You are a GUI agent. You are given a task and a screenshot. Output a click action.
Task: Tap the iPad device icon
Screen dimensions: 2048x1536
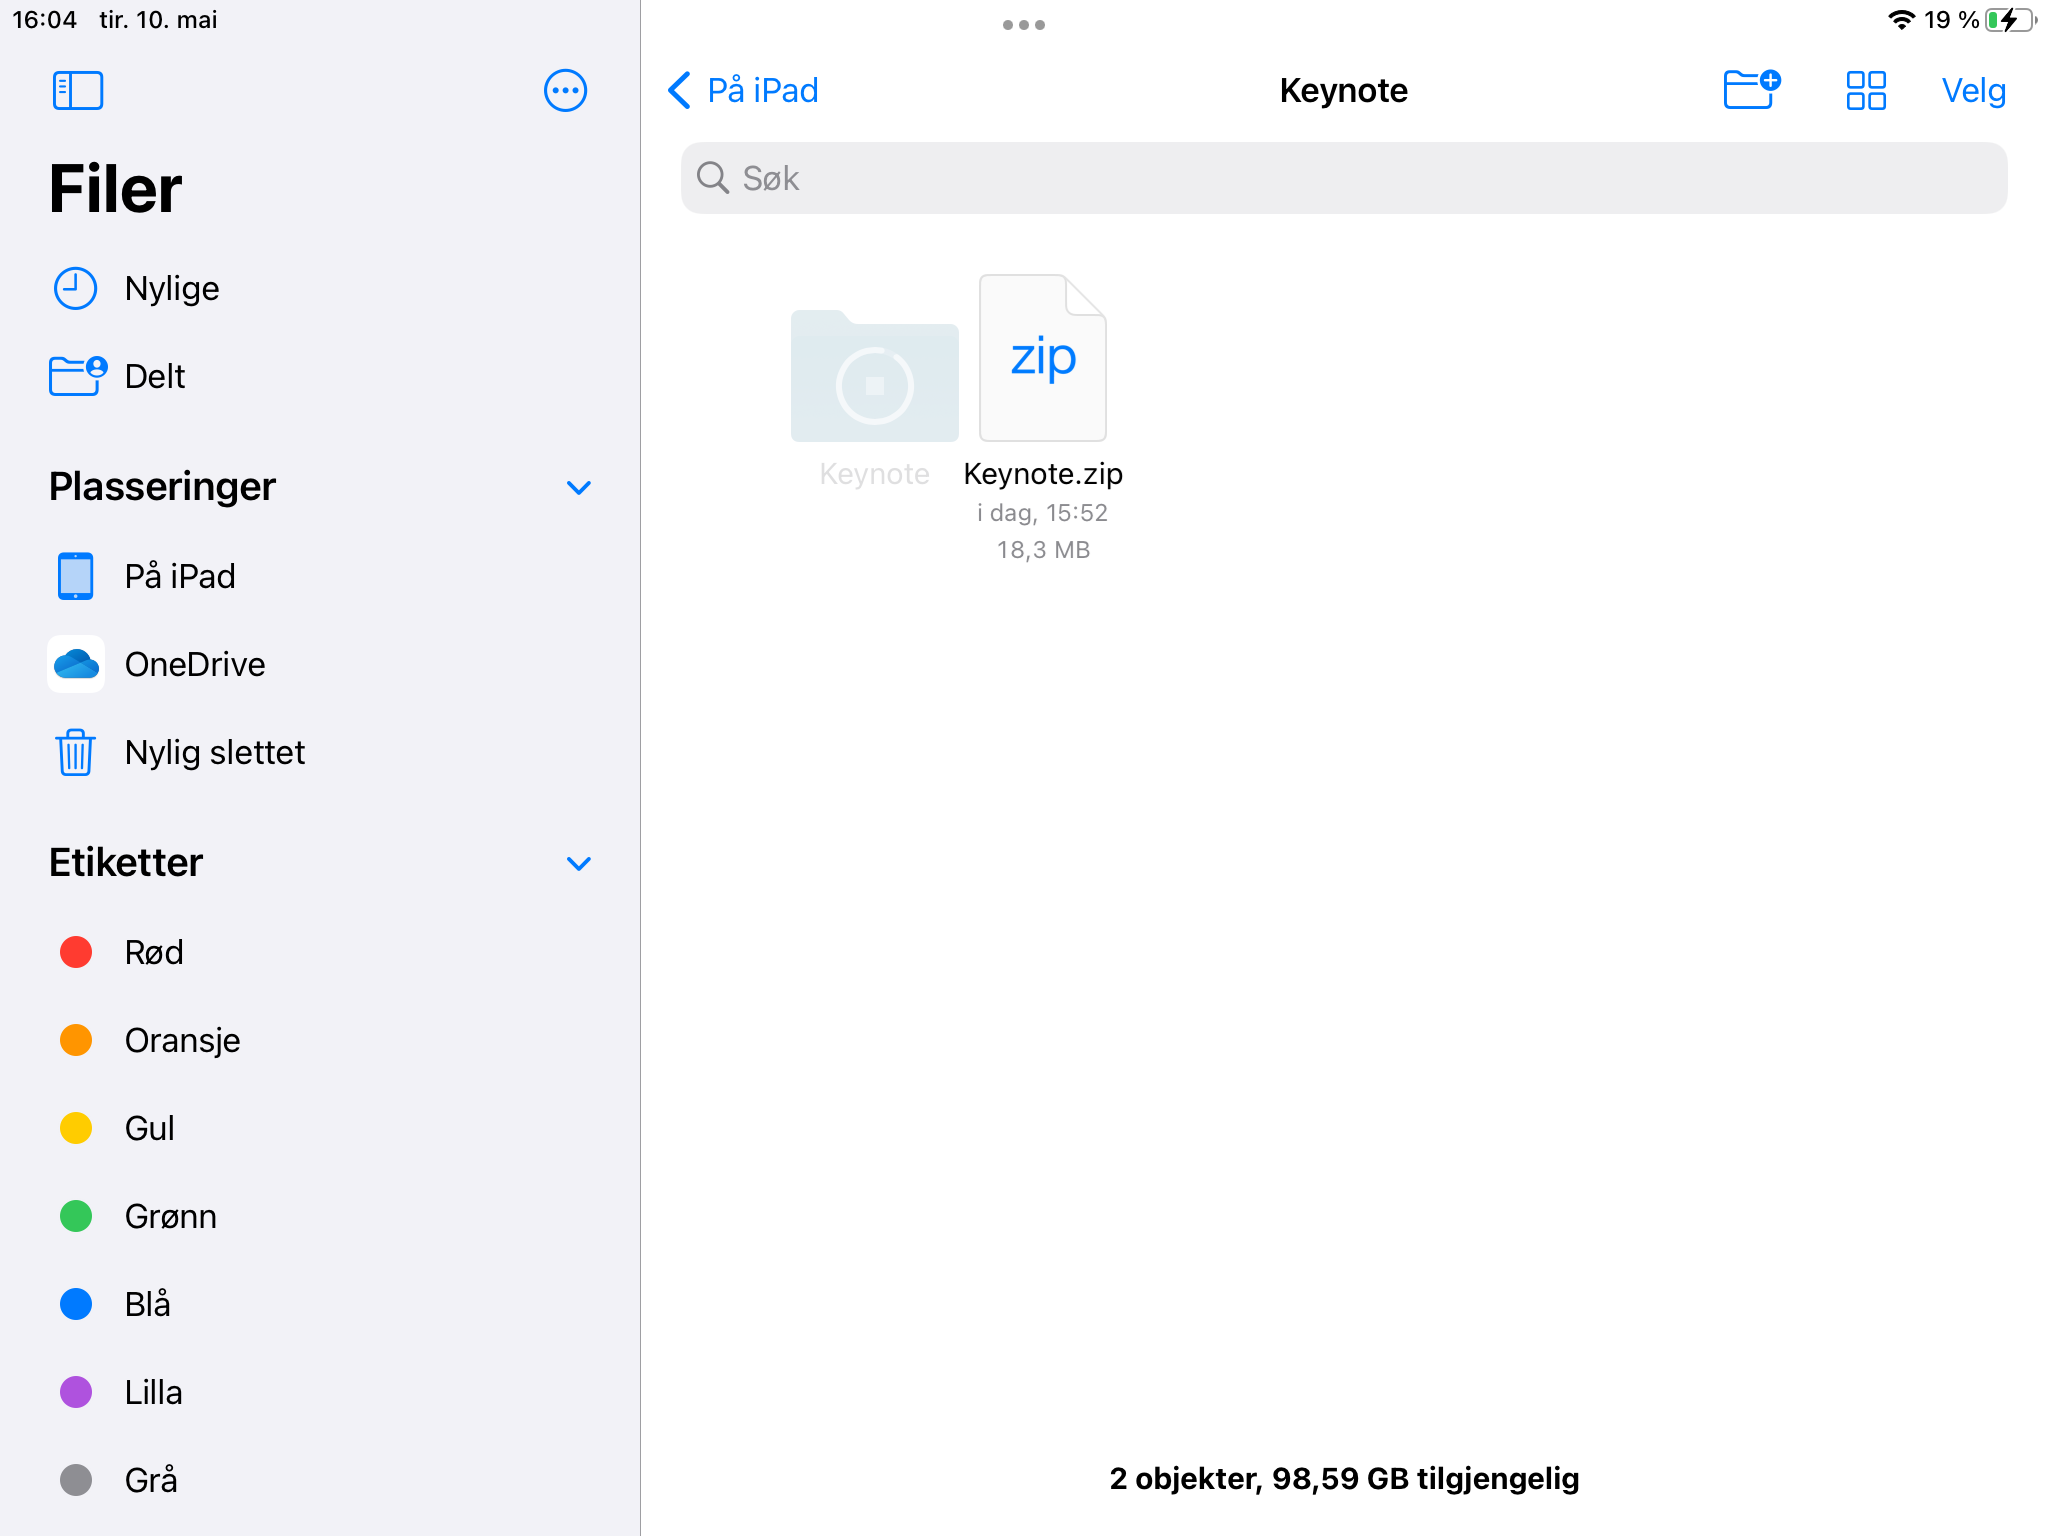click(75, 576)
